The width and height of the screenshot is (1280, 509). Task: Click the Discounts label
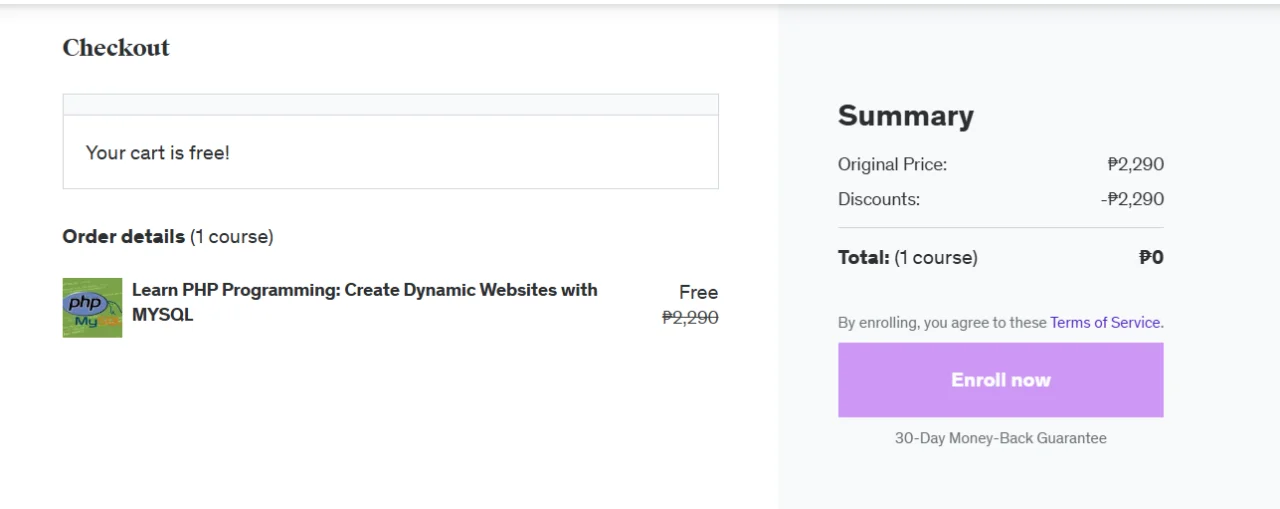point(879,199)
